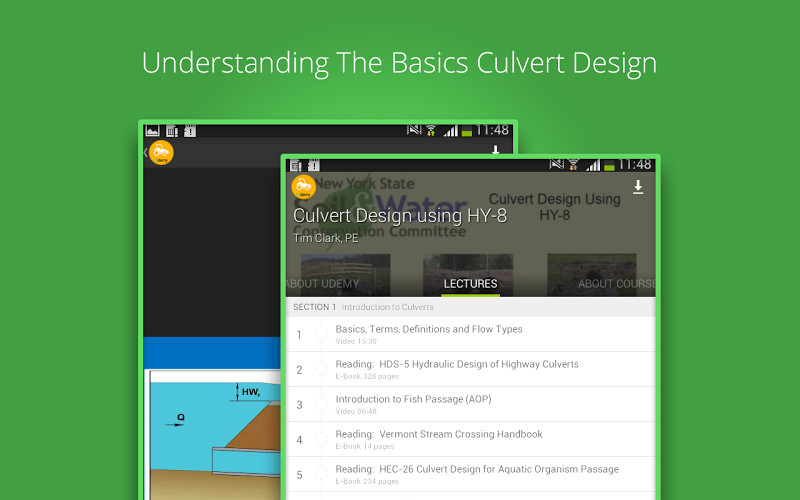The image size is (800, 500).
Task: Tap the Video 15:30 label under lecture 1
Action: point(356,341)
